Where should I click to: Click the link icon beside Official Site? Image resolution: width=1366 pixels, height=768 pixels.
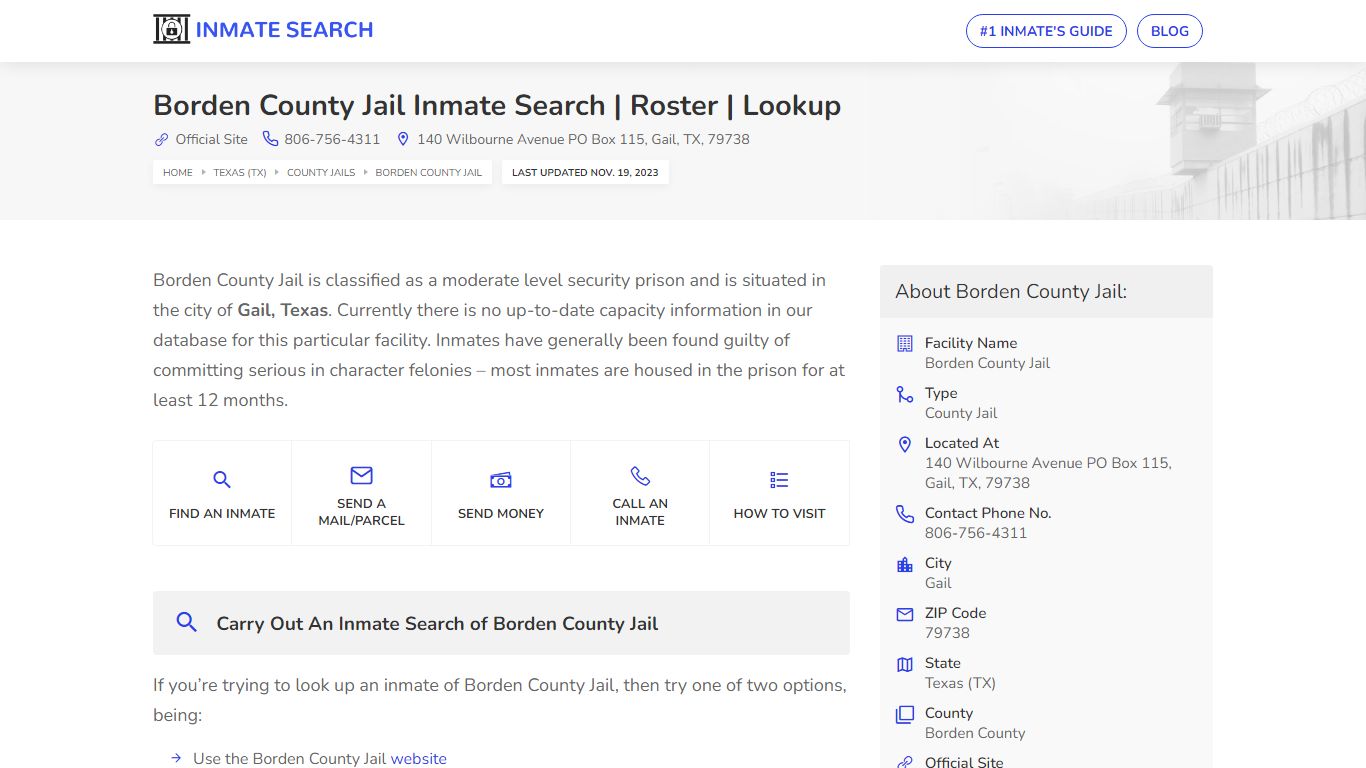[161, 139]
